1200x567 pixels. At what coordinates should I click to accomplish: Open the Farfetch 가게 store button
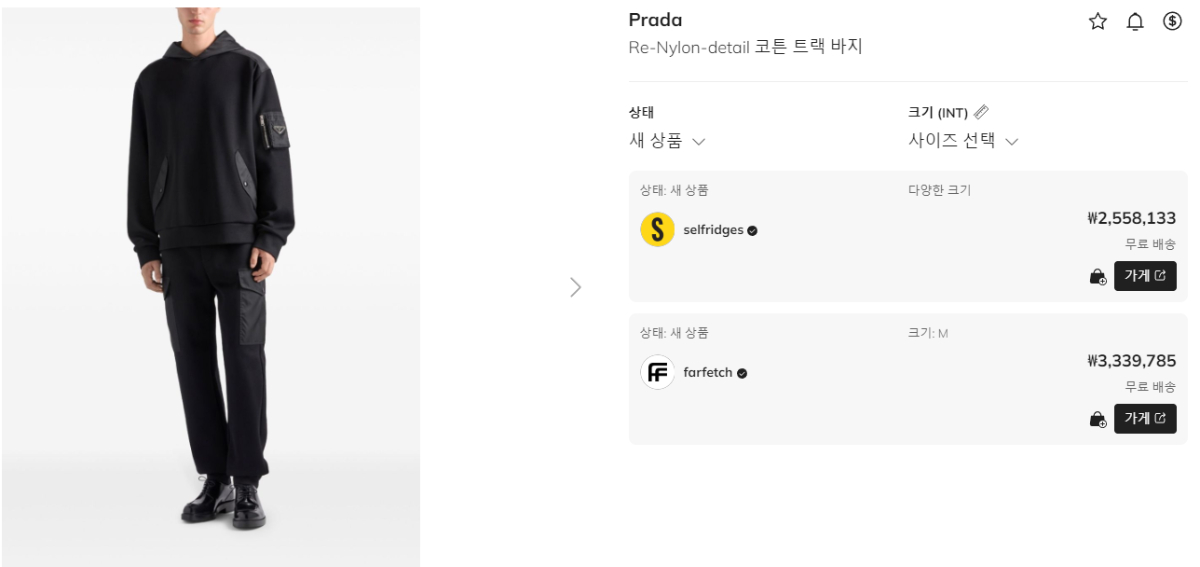point(1145,419)
